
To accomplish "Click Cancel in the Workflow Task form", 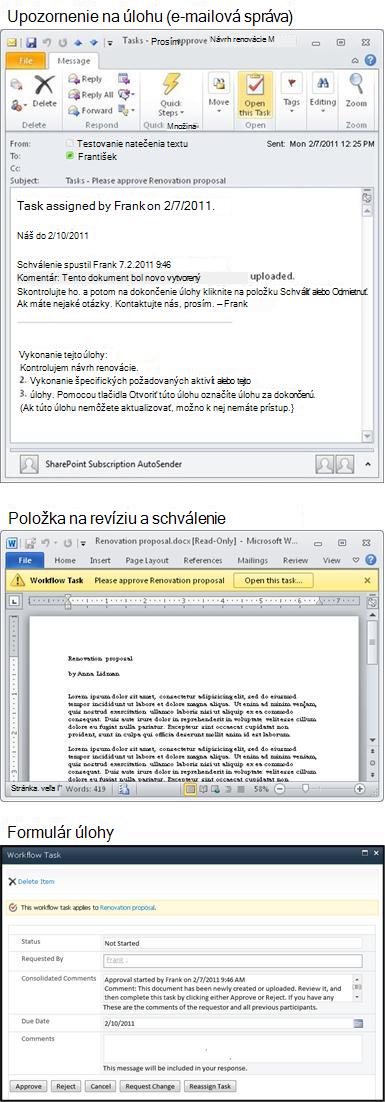I will click(x=101, y=1086).
